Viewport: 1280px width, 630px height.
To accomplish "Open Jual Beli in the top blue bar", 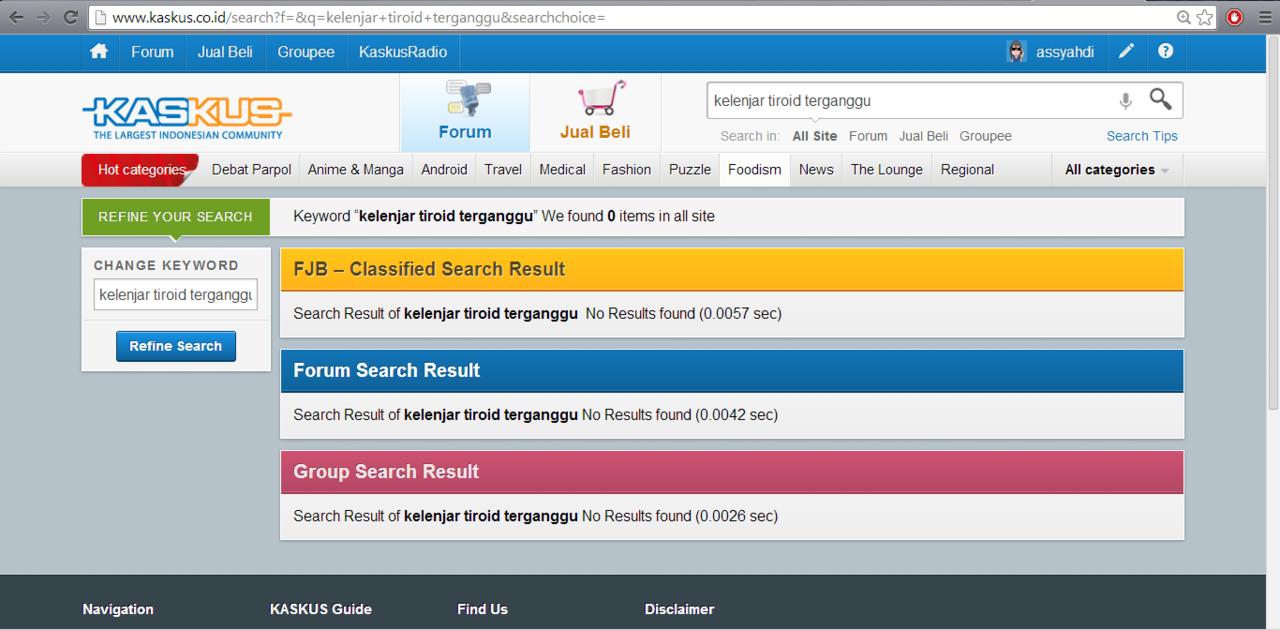I will (x=225, y=52).
